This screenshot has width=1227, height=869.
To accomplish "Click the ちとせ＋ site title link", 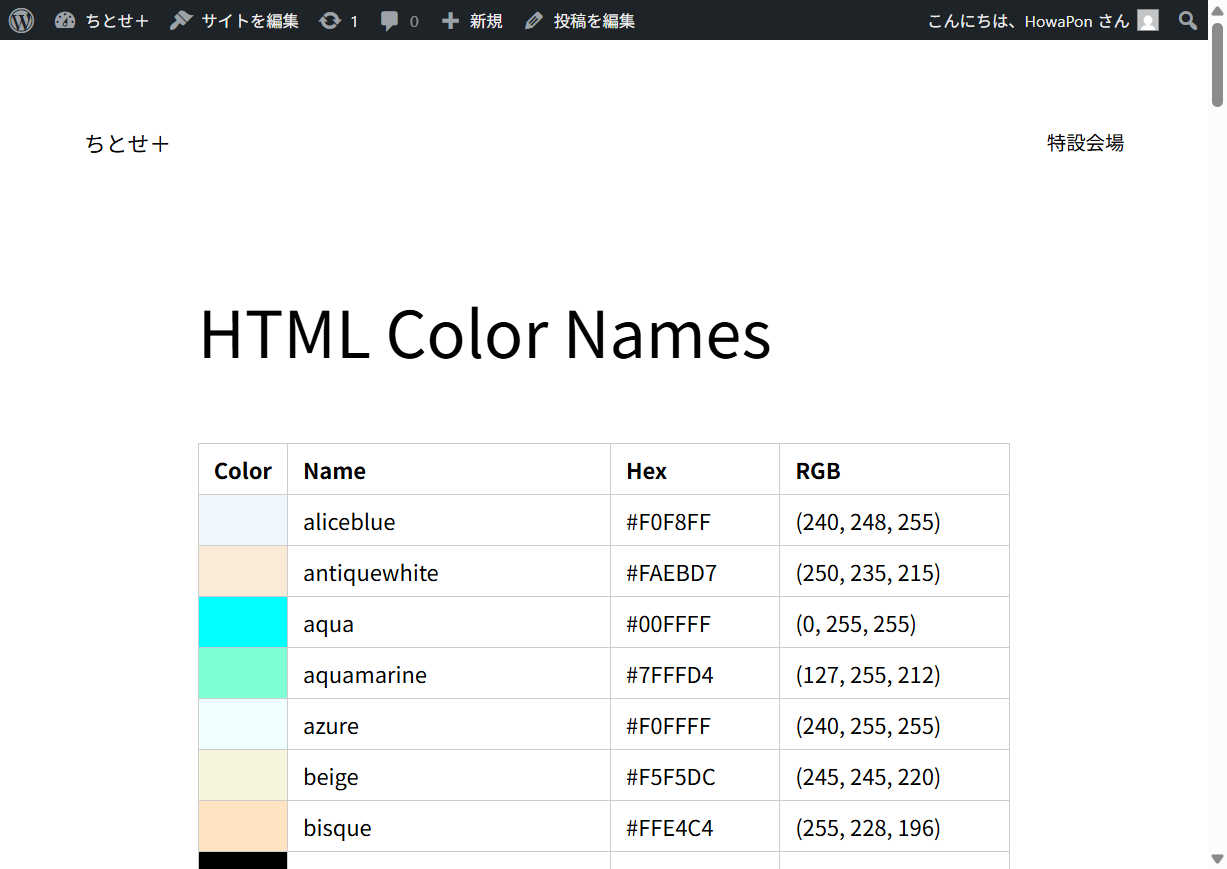I will 127,143.
